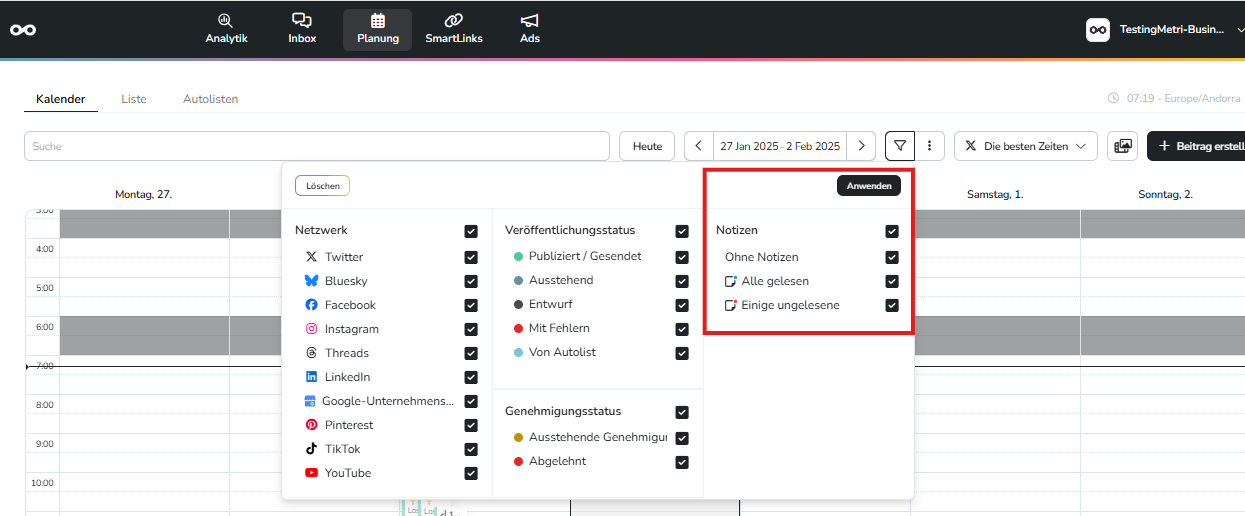Click the filter funnel icon
1245x516 pixels.
tap(900, 146)
